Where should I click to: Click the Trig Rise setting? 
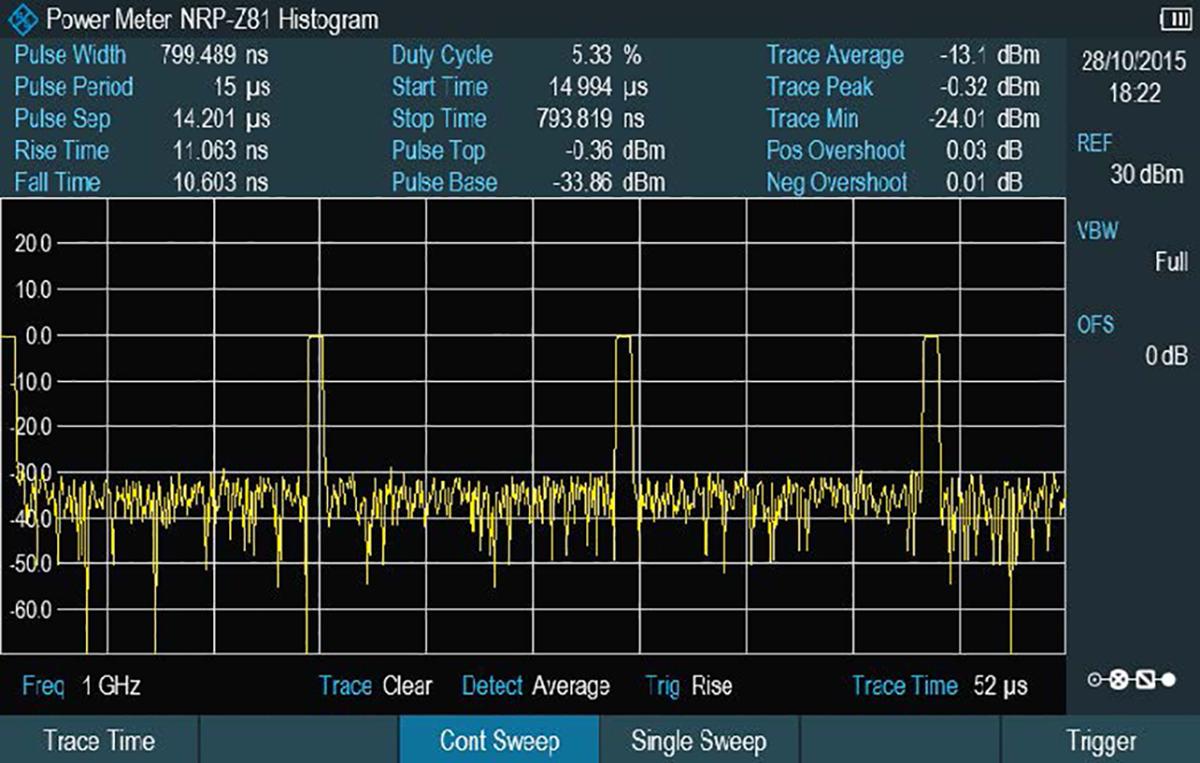688,686
